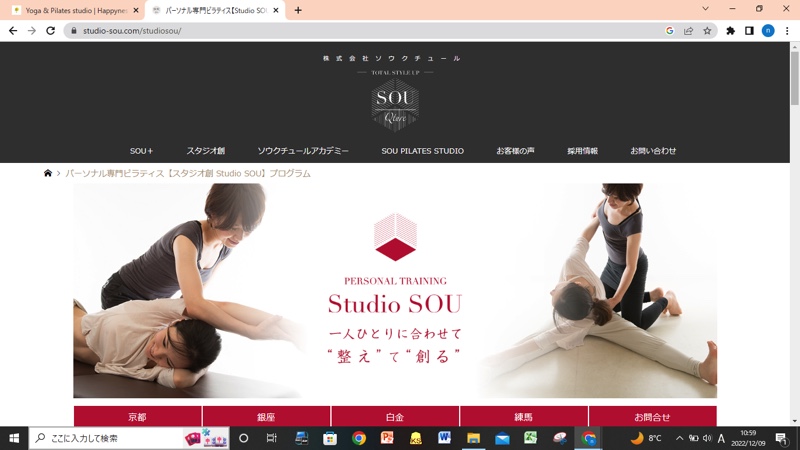The image size is (800, 450).
Task: Open PowerPoint from the taskbar
Action: (x=387, y=438)
